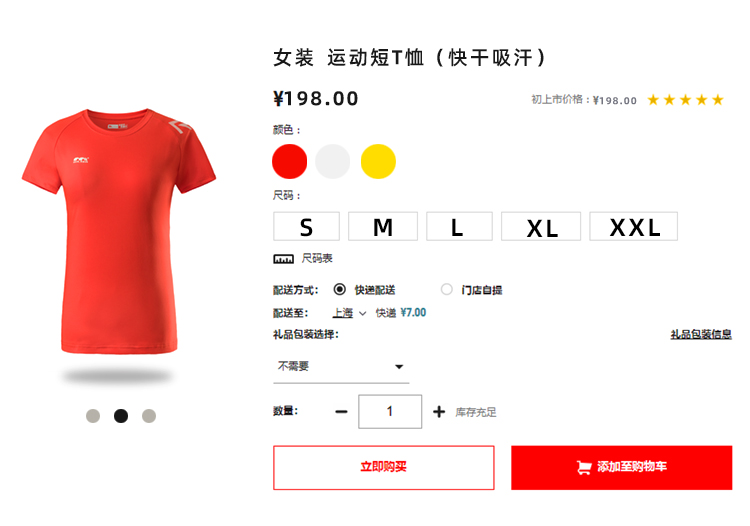
Task: Choose size S
Action: point(307,227)
